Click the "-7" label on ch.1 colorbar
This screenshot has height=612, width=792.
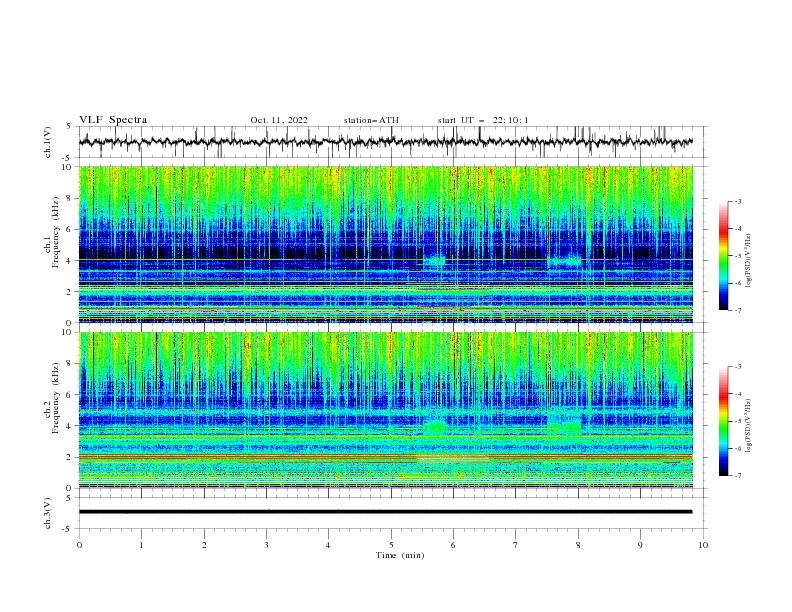[737, 310]
